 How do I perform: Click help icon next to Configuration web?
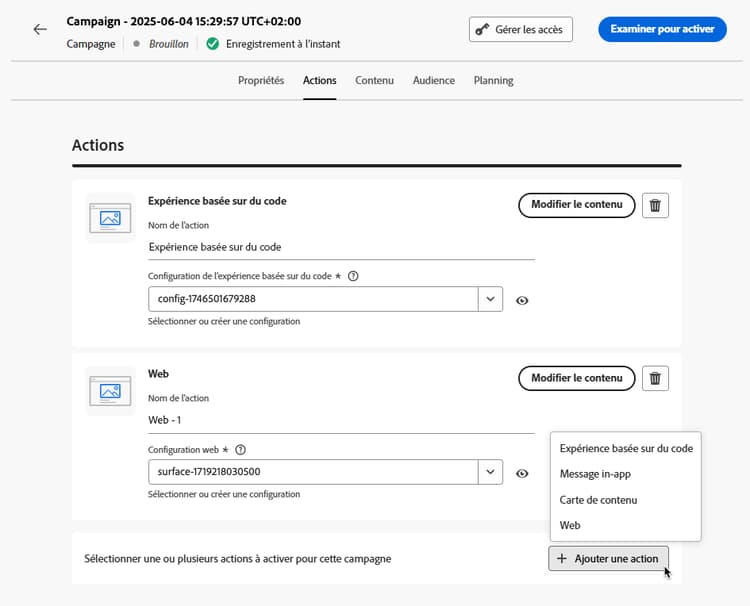click(x=240, y=450)
